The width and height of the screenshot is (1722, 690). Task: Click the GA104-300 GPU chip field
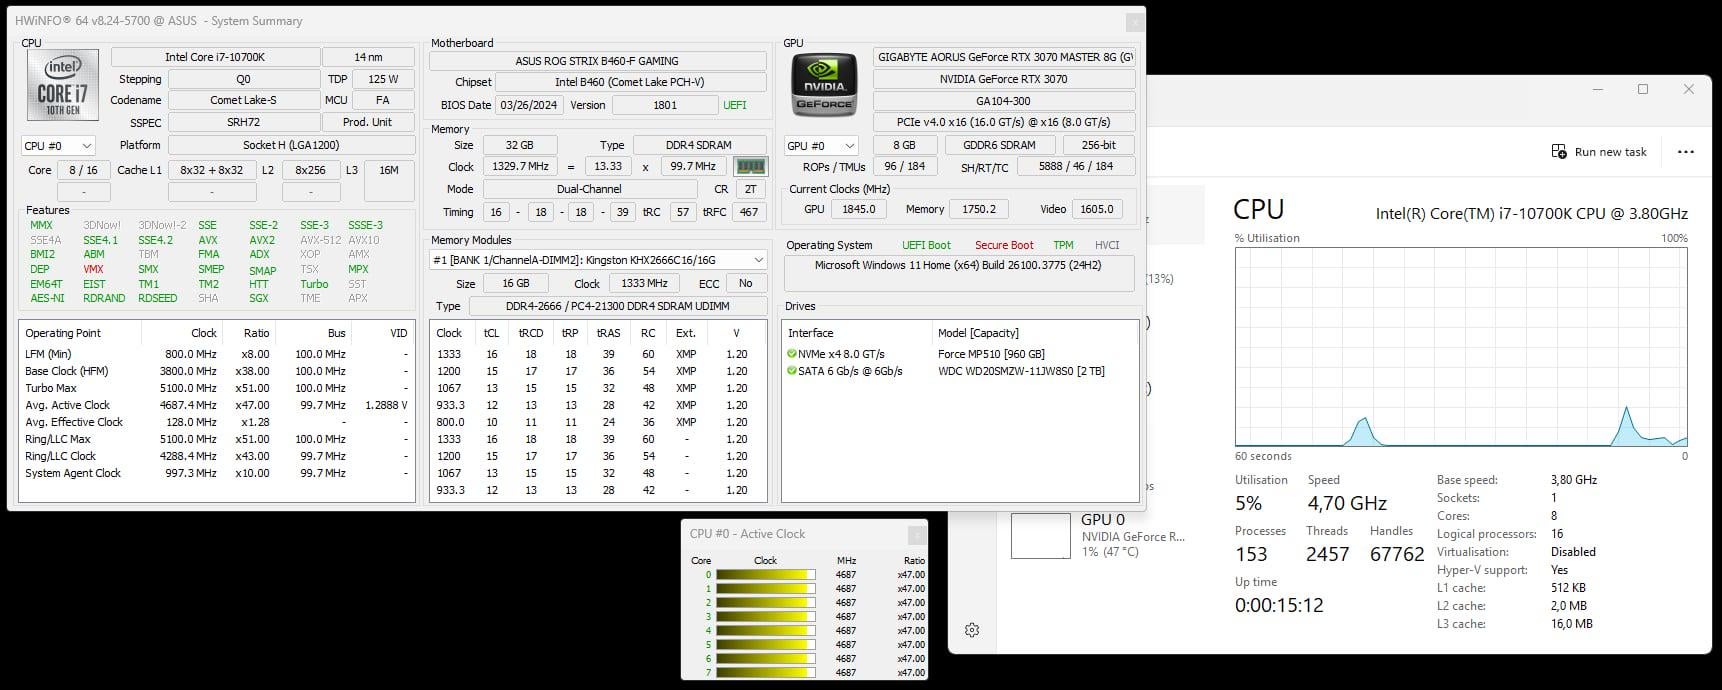[x=1004, y=101]
